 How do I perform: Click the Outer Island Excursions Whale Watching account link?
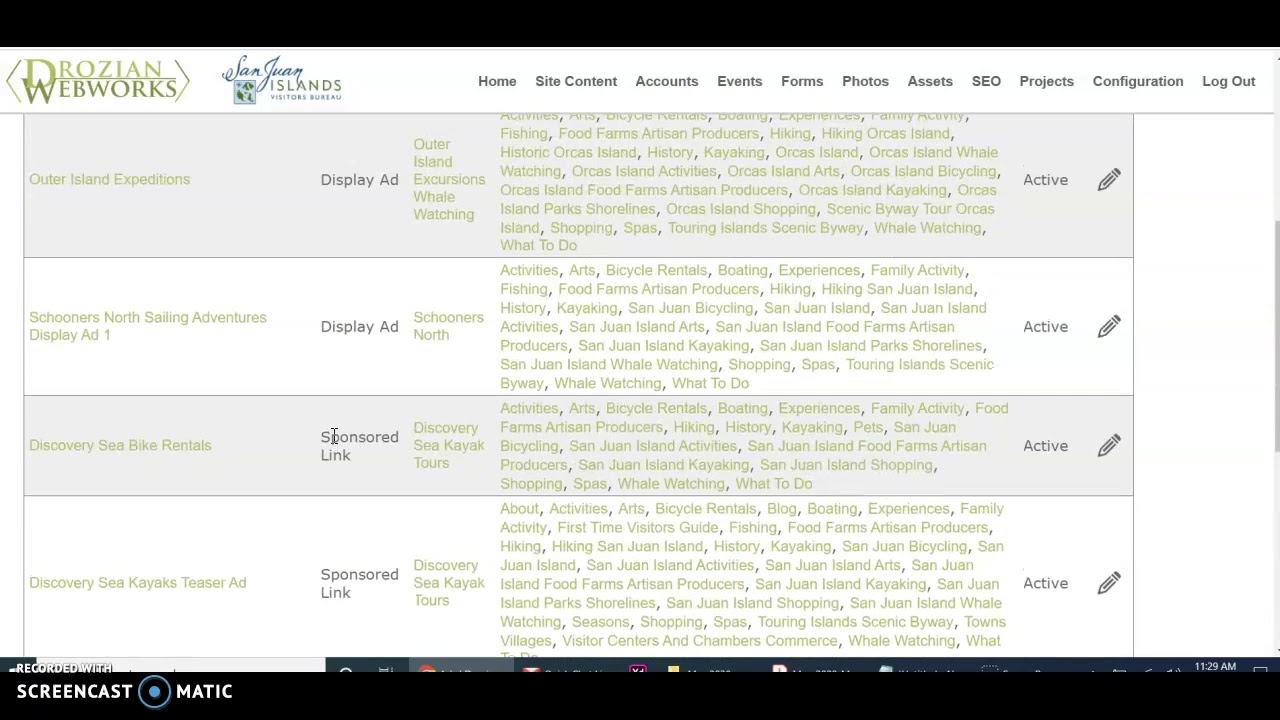coord(449,179)
